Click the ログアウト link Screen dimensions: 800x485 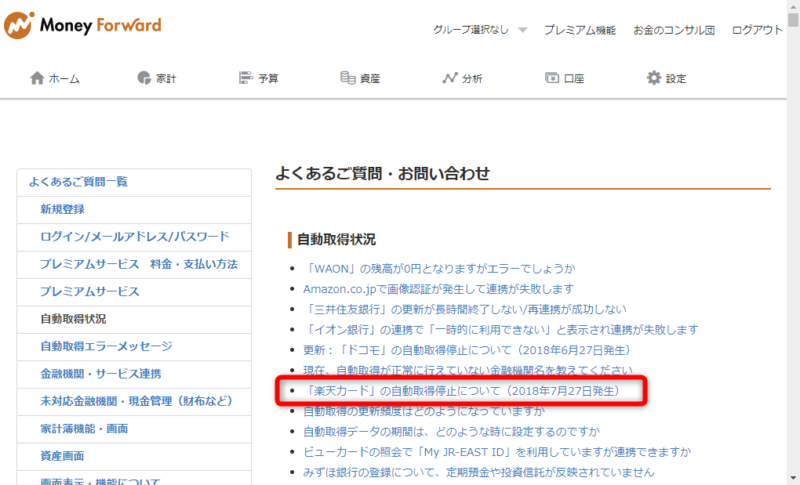click(757, 30)
